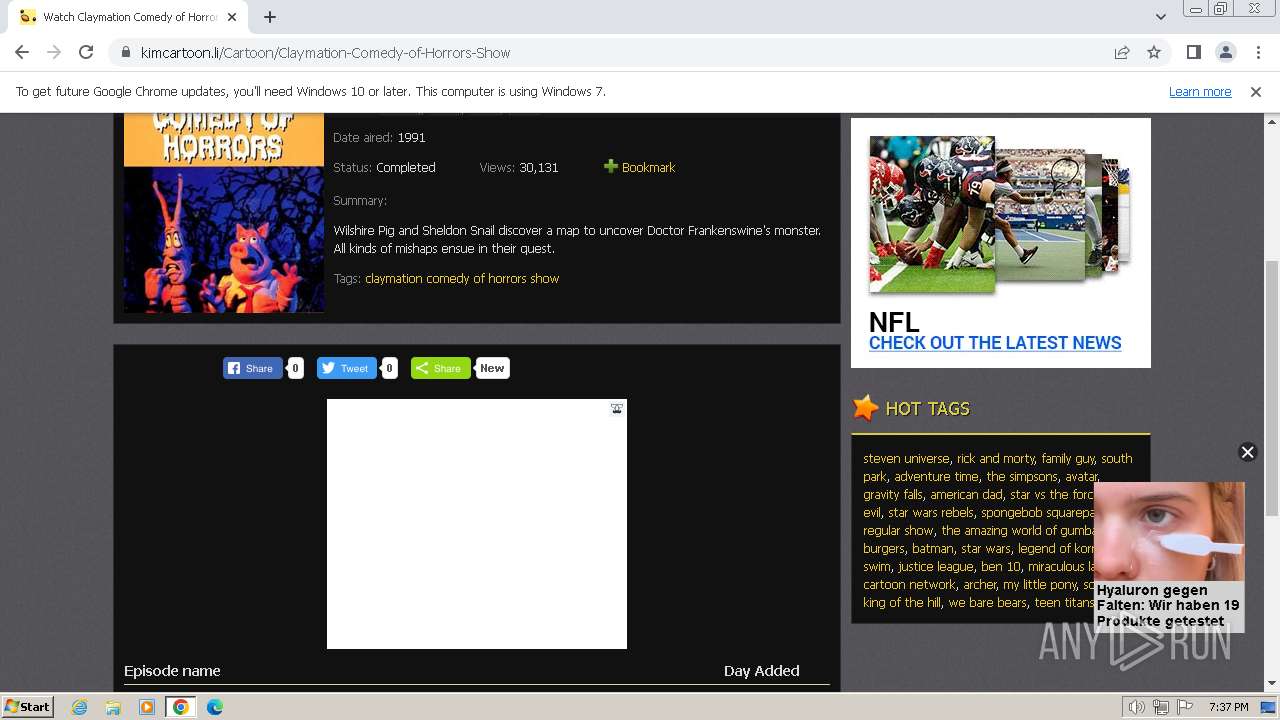Screen dimensions: 1280x720
Task: Click the Hot Tags star icon
Action: tap(865, 408)
